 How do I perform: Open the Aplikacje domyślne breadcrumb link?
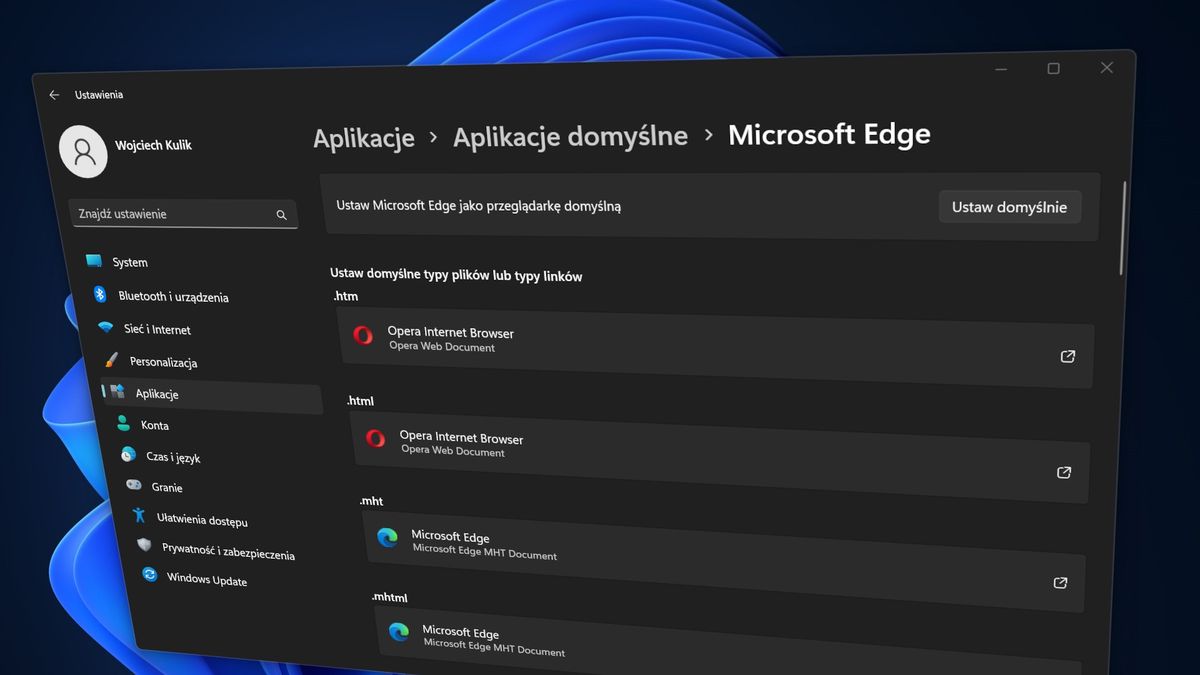coord(570,136)
